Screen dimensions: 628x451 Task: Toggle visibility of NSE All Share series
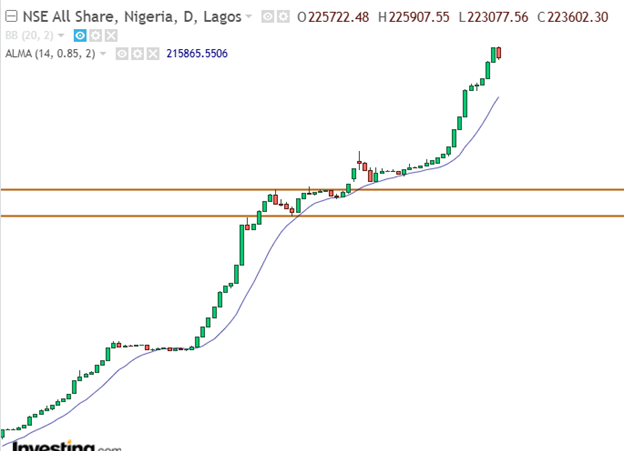(267, 17)
